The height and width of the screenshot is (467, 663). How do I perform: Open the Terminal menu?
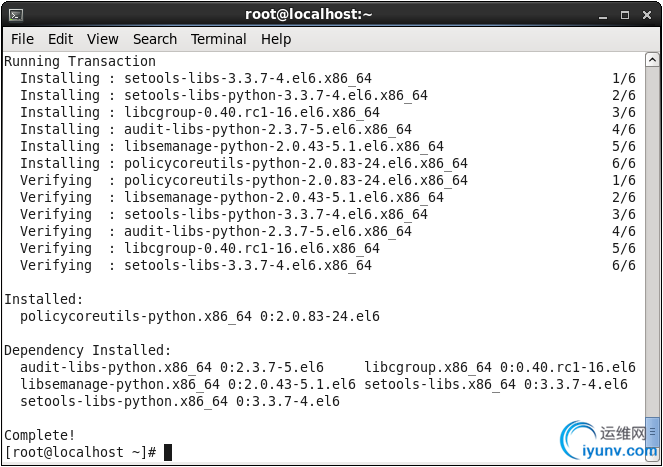(219, 39)
